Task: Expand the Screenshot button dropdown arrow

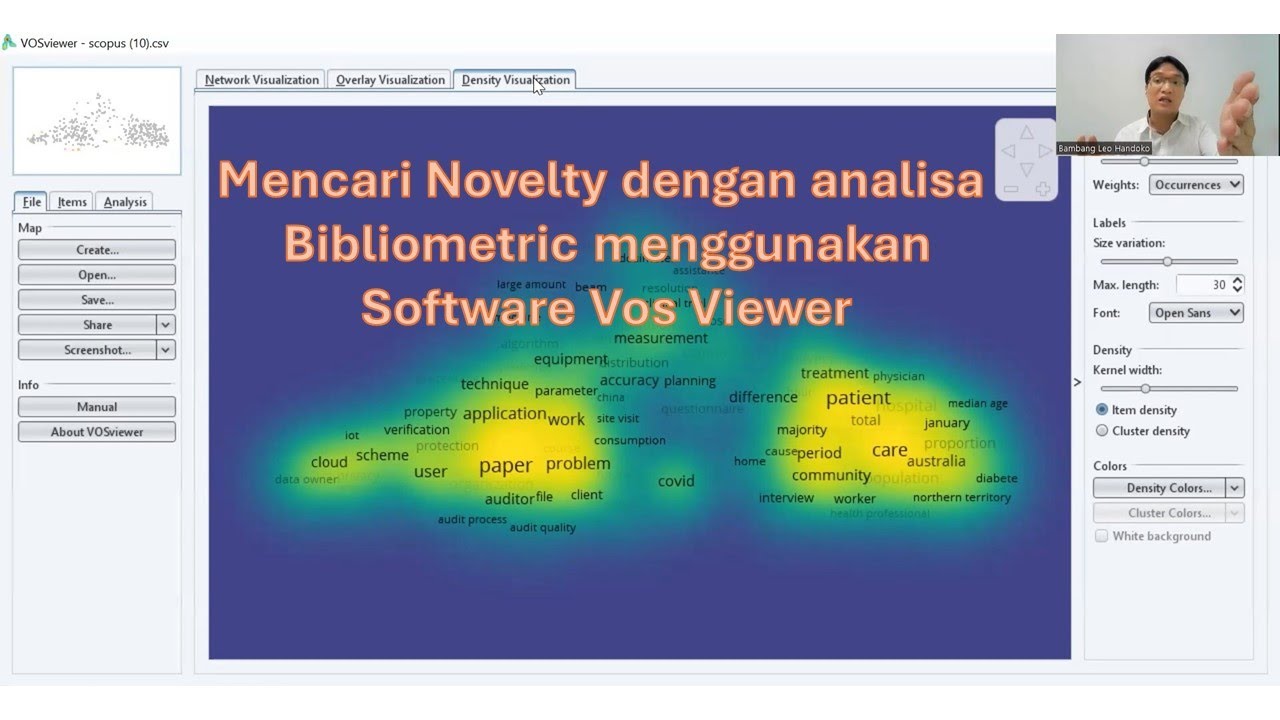Action: tap(166, 350)
